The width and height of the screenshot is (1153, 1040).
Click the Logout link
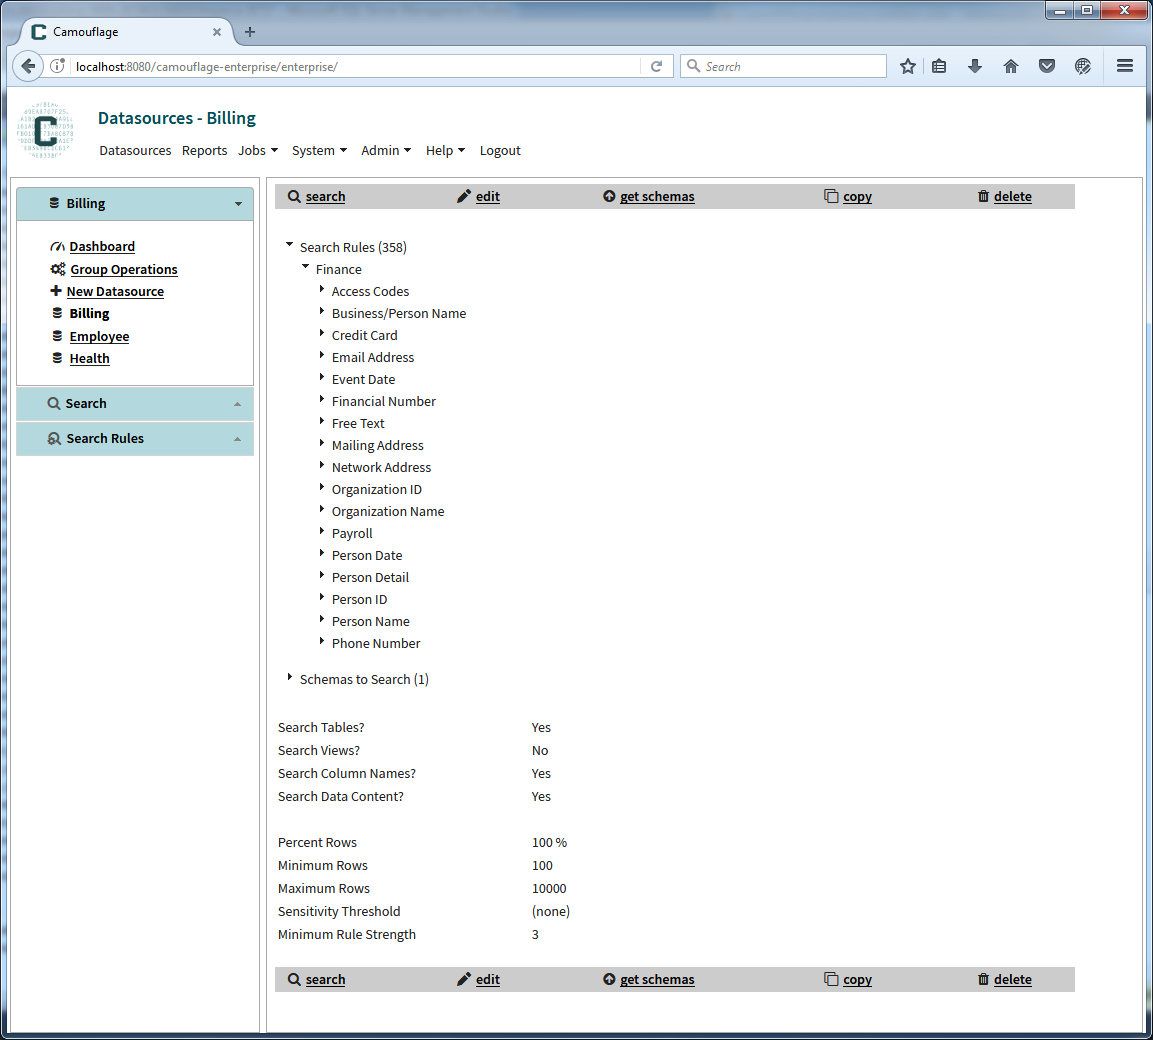[500, 150]
